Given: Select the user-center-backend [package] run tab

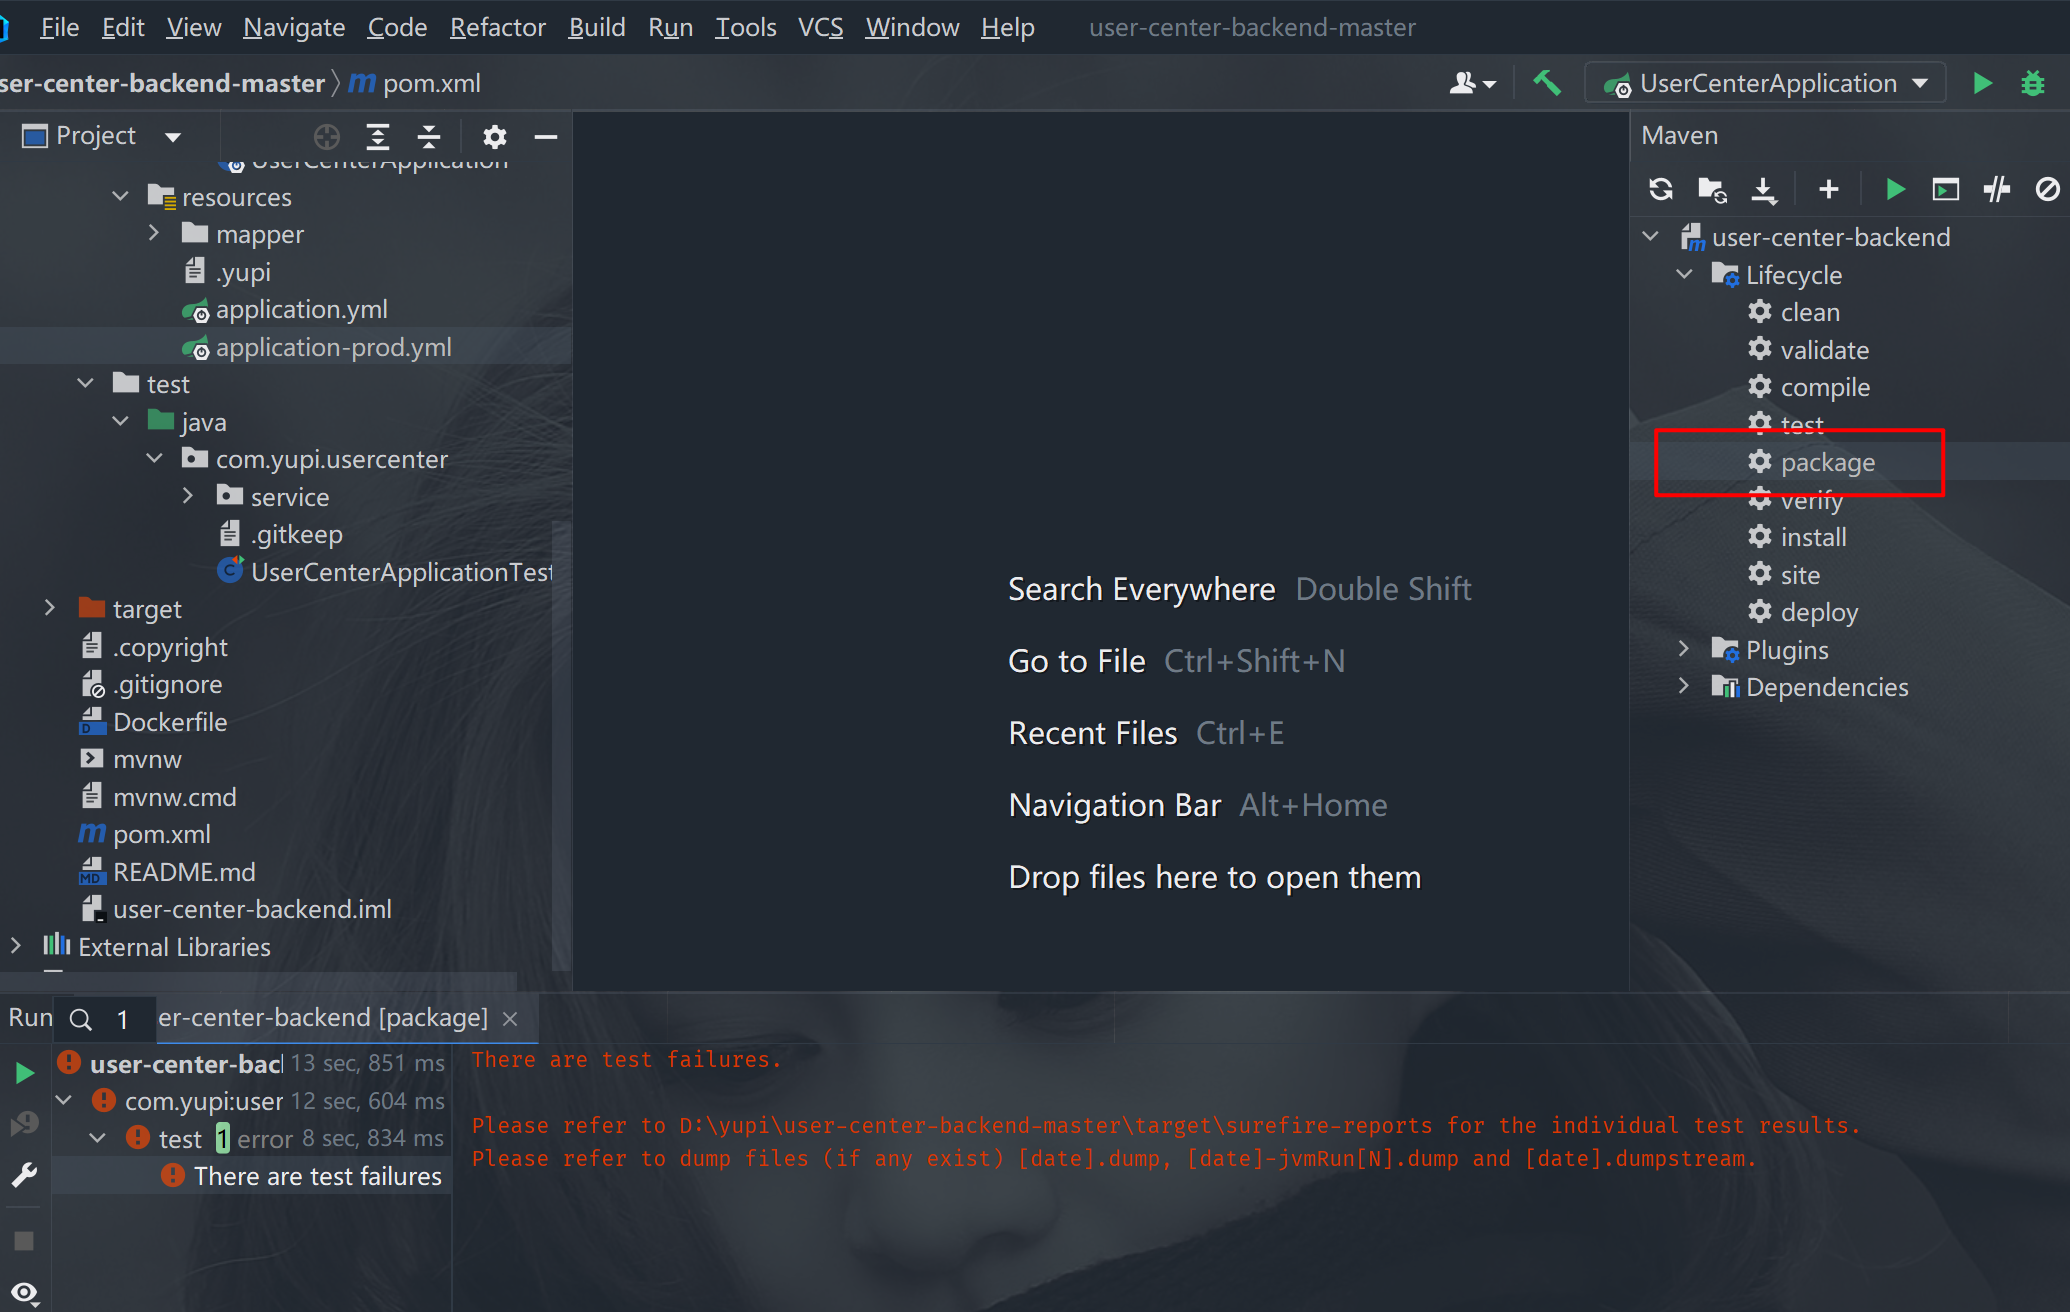Looking at the screenshot, I should [323, 1018].
